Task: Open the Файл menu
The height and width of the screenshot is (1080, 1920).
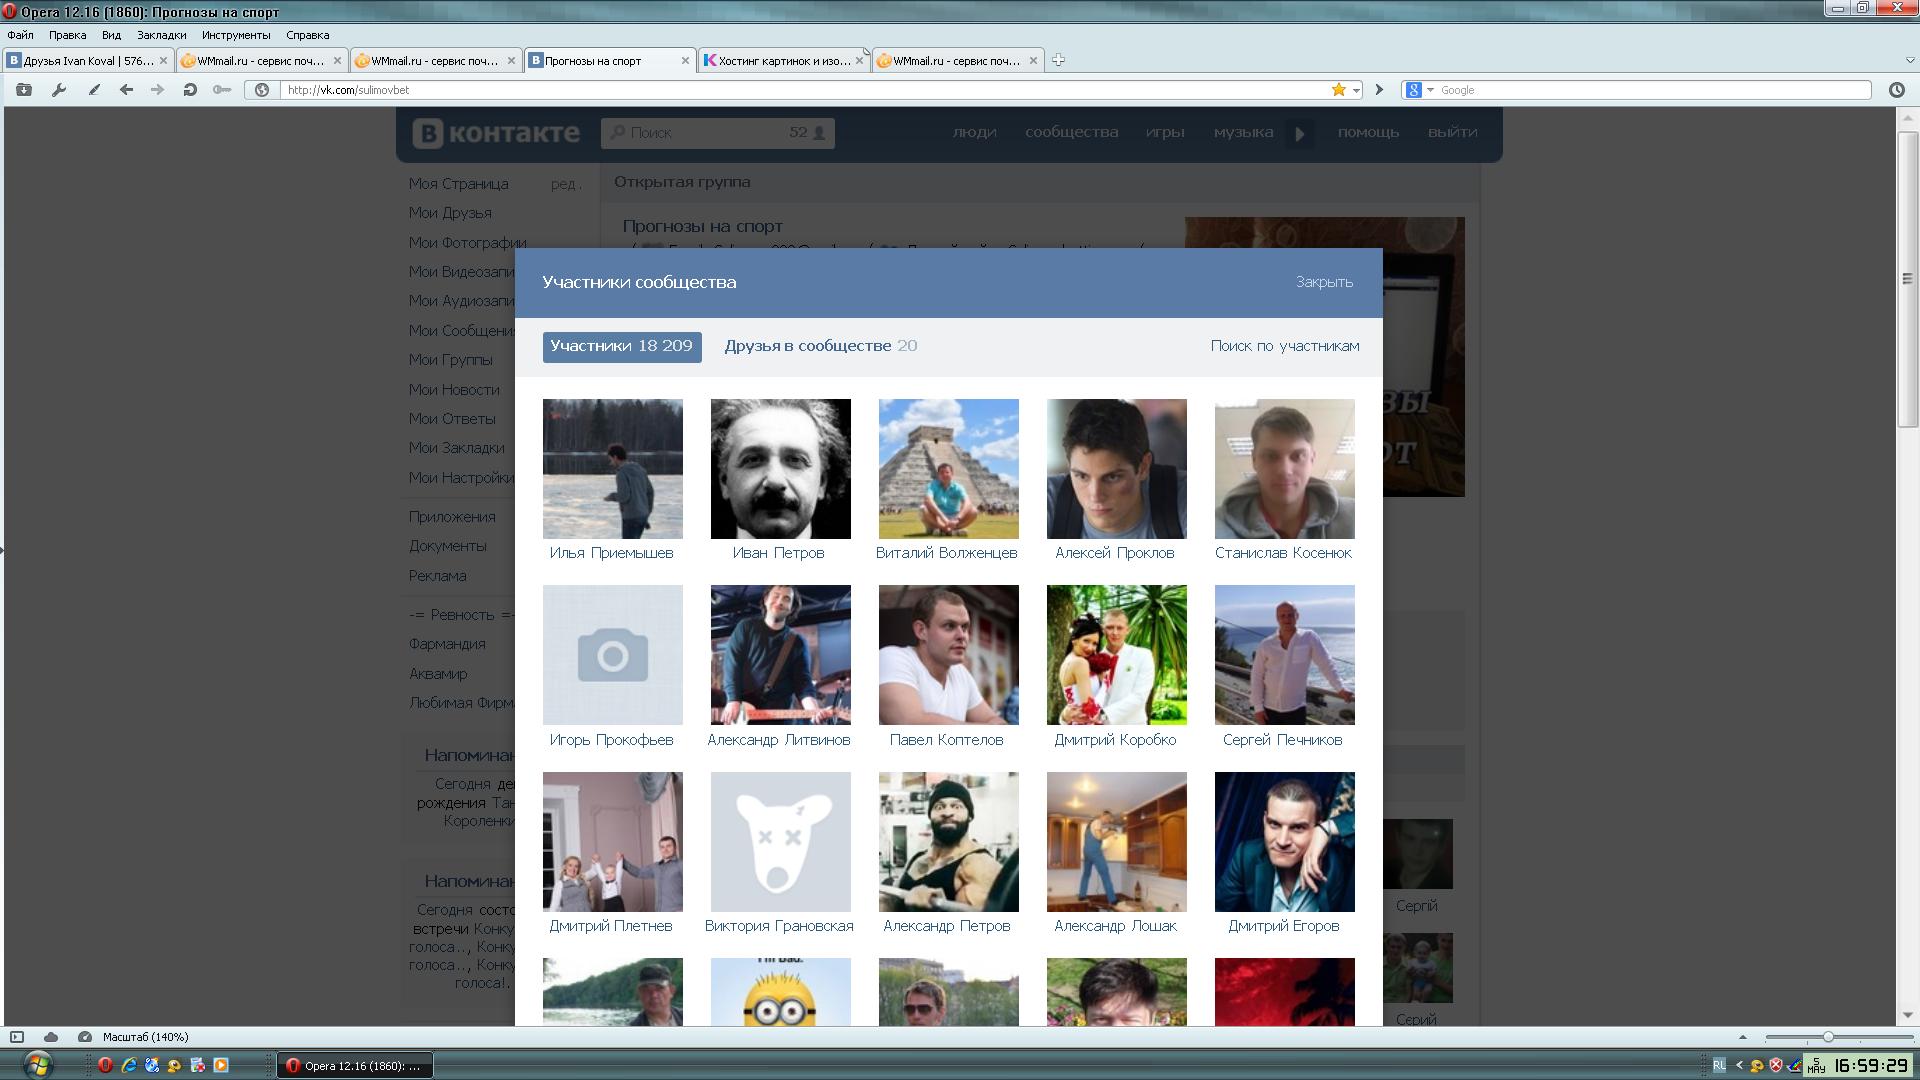Action: point(20,35)
